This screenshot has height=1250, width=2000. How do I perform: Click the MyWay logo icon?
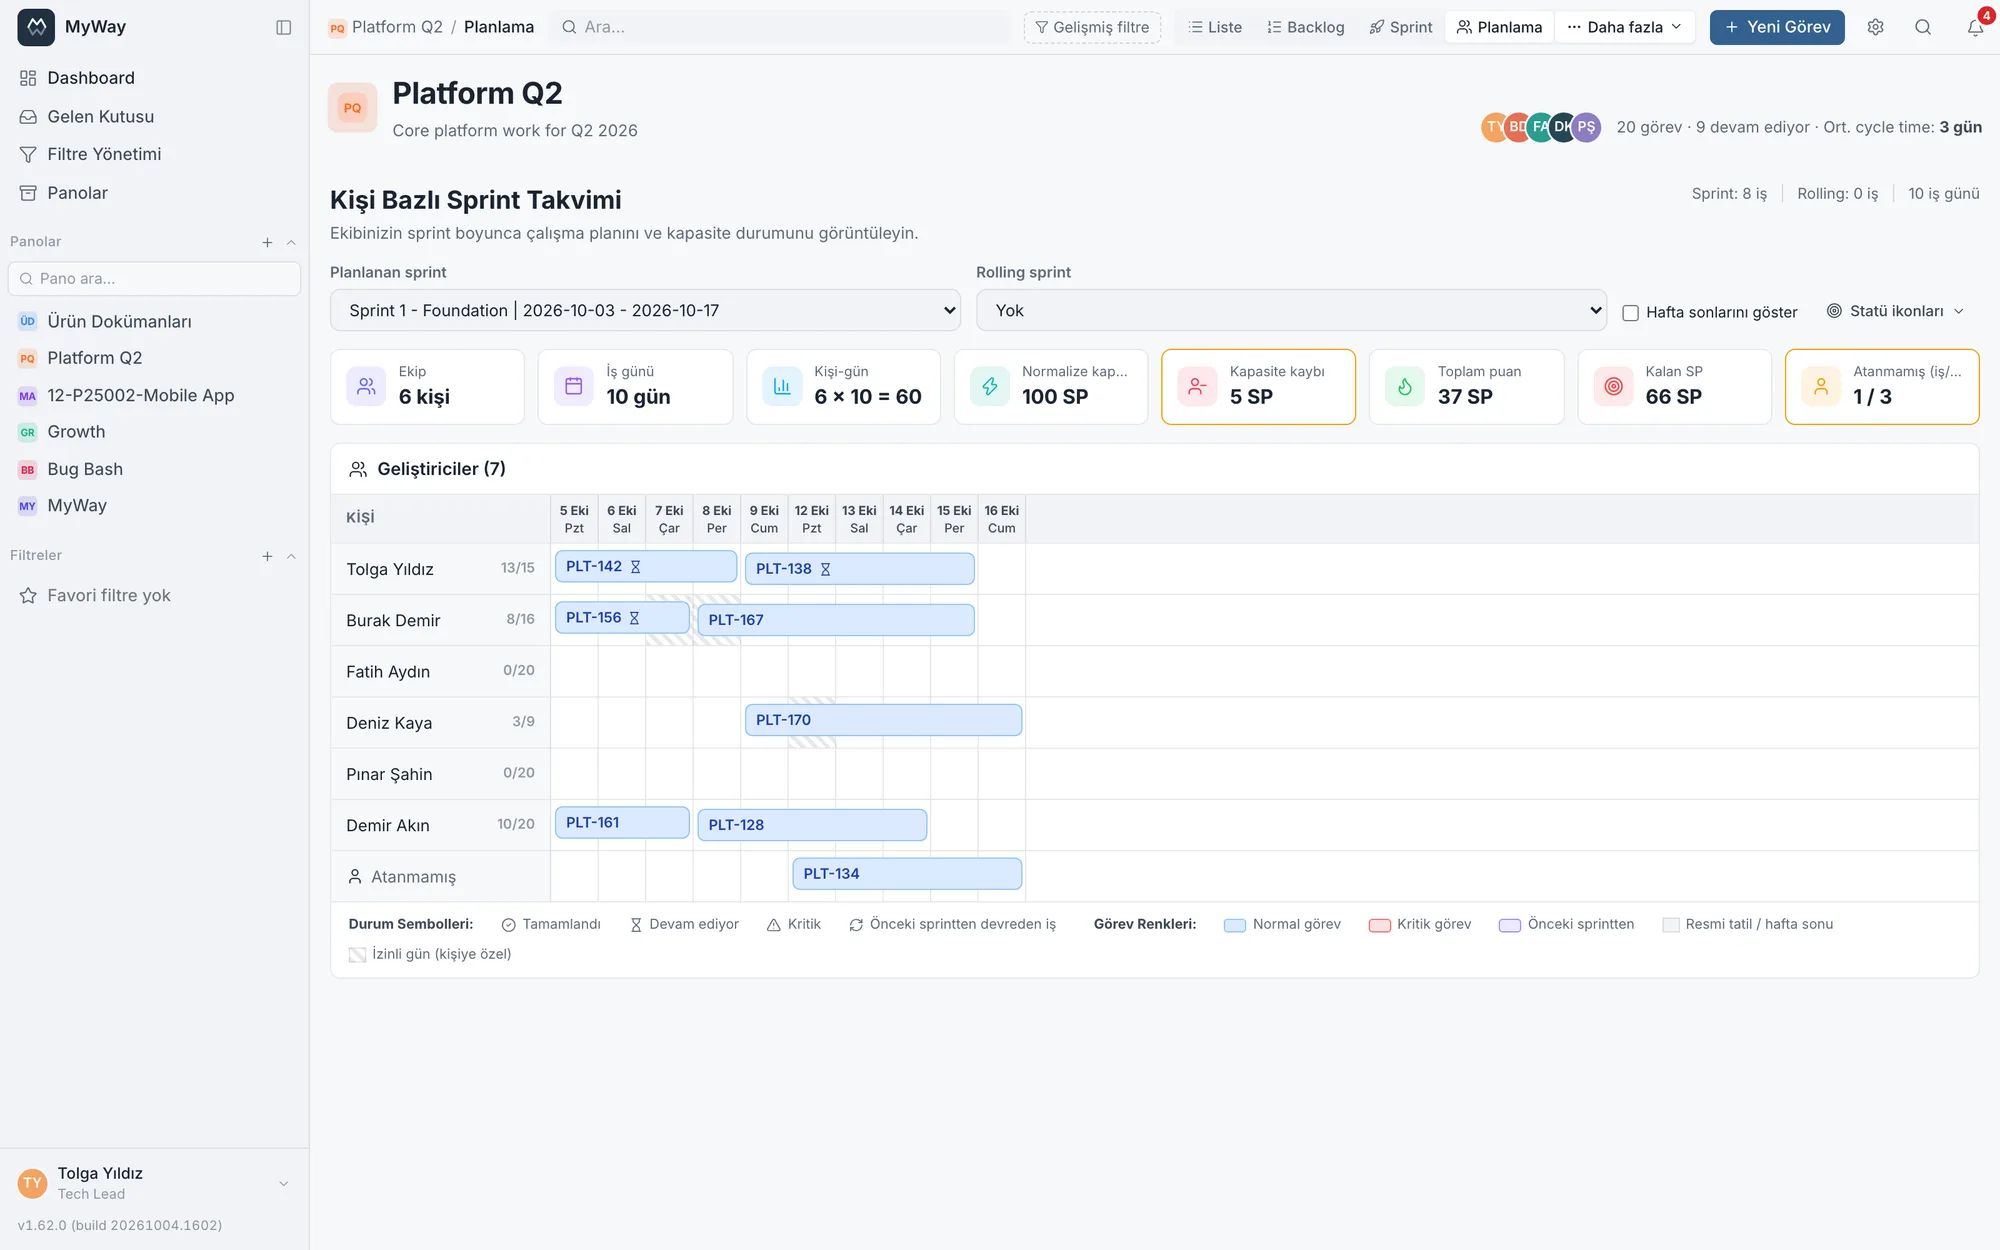point(36,27)
